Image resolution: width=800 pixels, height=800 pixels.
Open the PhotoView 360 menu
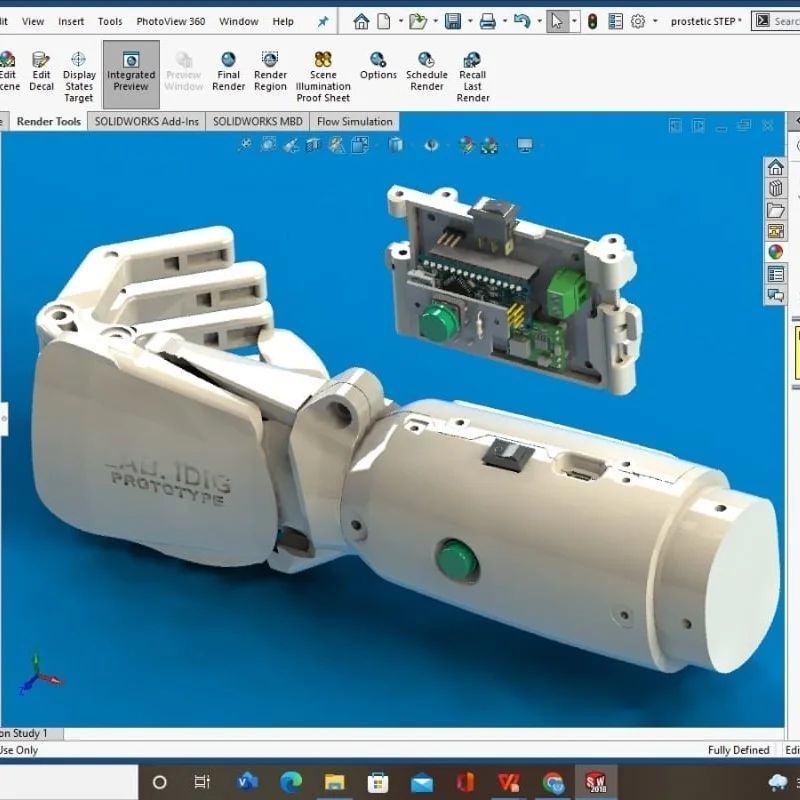pyautogui.click(x=170, y=21)
